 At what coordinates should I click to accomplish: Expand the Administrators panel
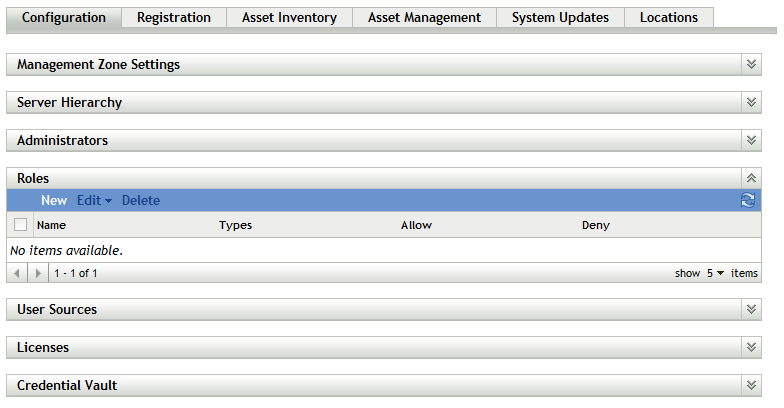click(751, 140)
